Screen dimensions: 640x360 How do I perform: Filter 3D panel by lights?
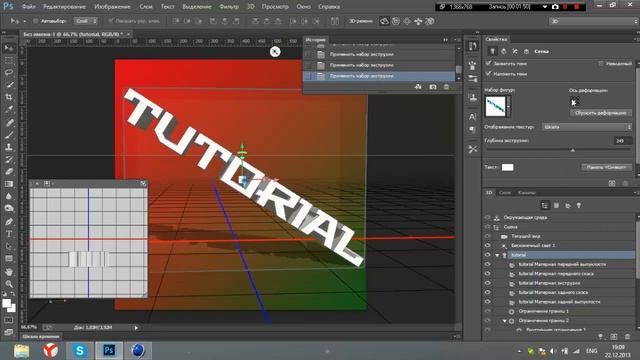click(x=579, y=205)
